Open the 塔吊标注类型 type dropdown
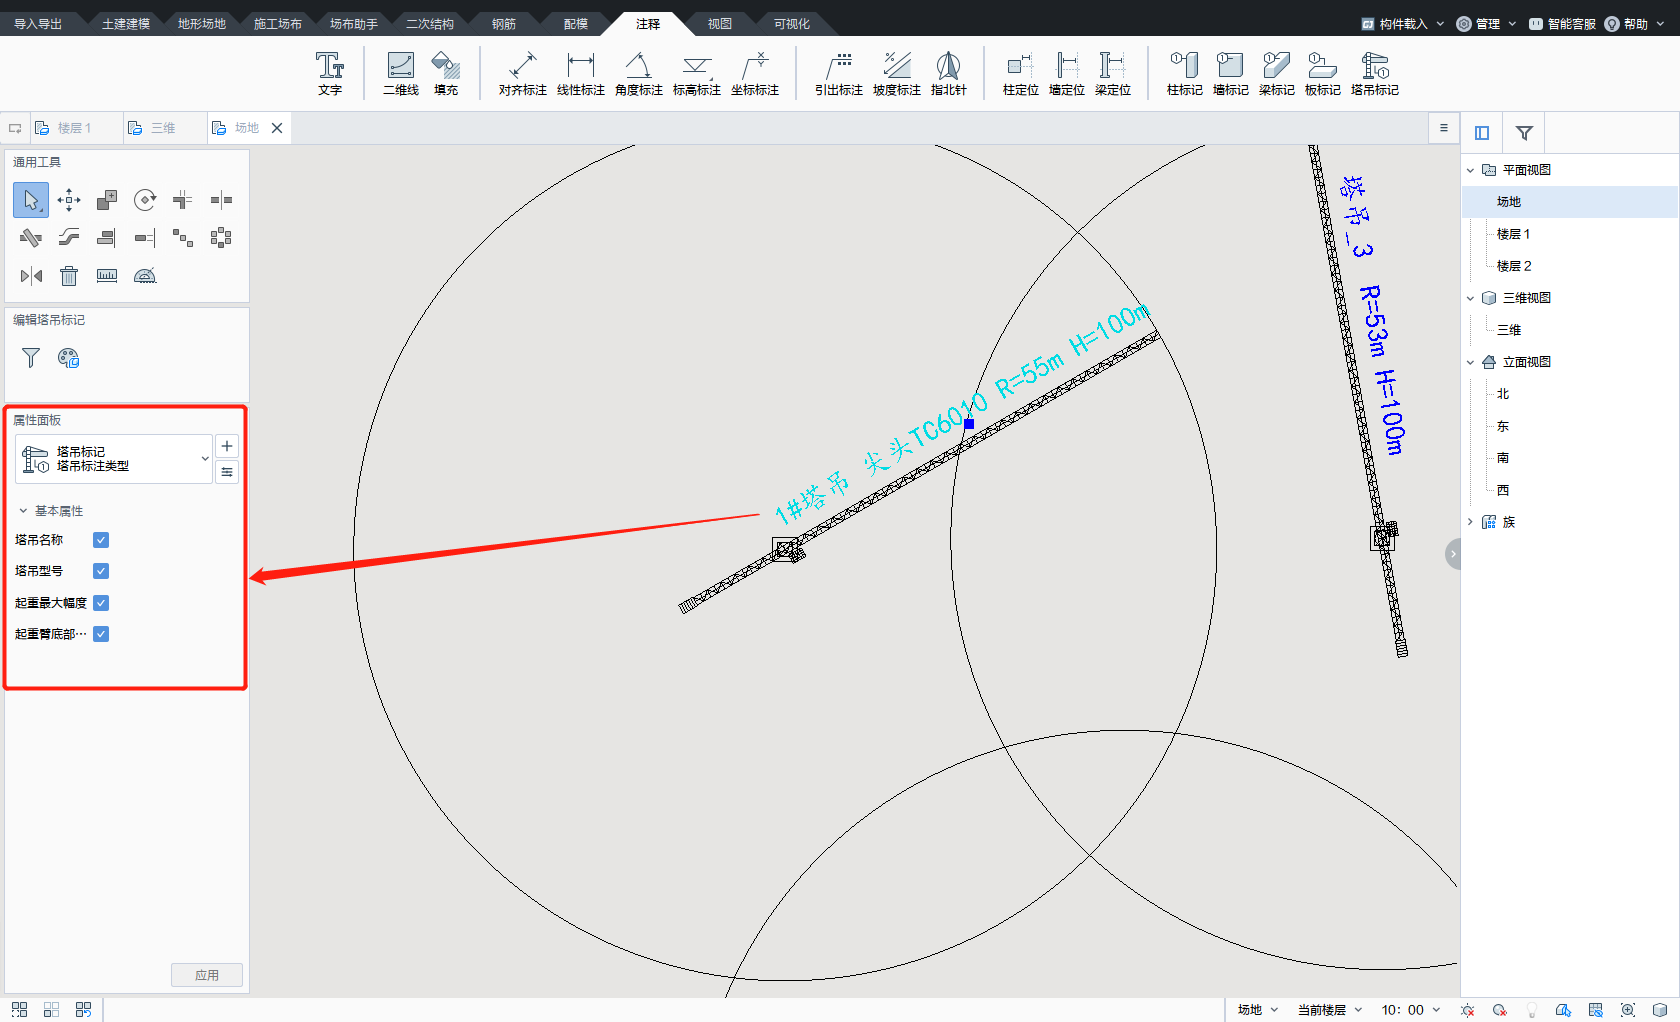This screenshot has width=1680, height=1022. pyautogui.click(x=114, y=459)
